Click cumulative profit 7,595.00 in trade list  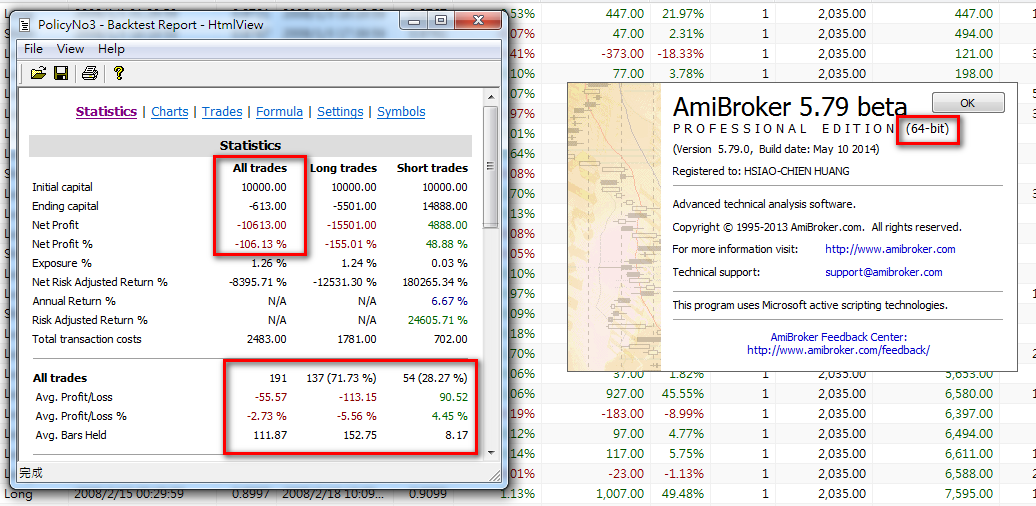tap(967, 495)
